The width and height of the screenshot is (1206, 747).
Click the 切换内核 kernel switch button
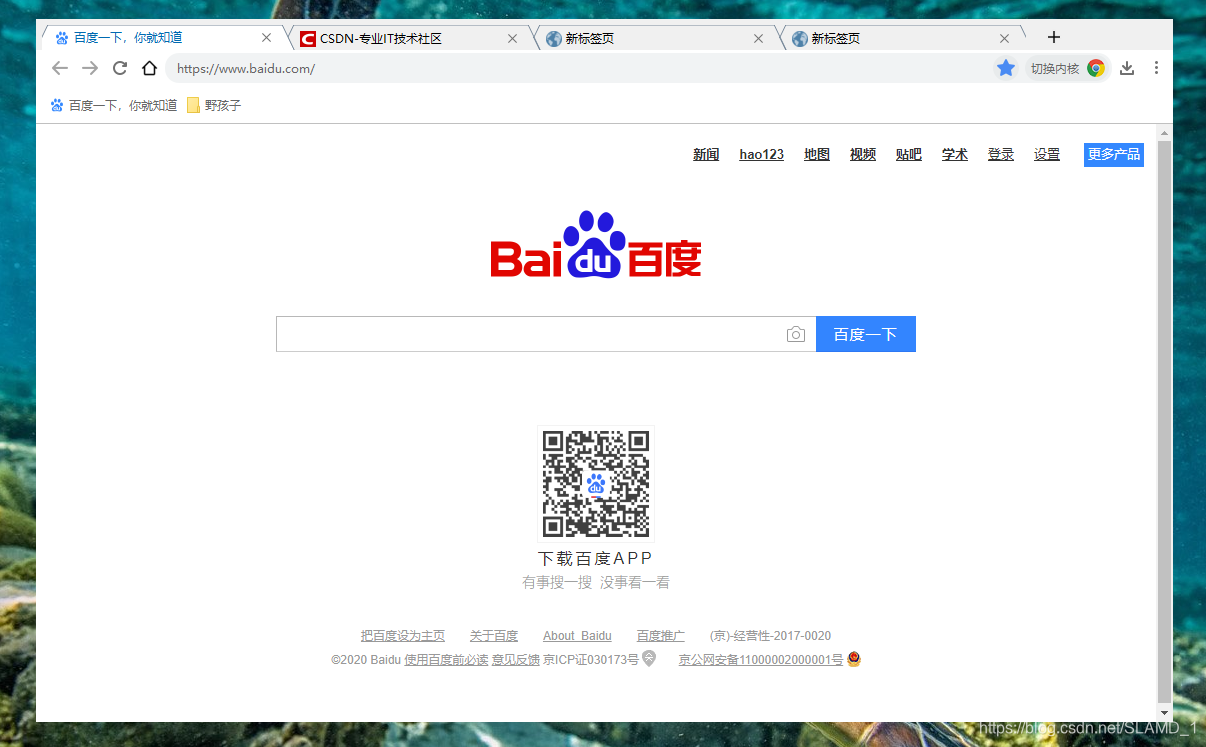click(1067, 68)
